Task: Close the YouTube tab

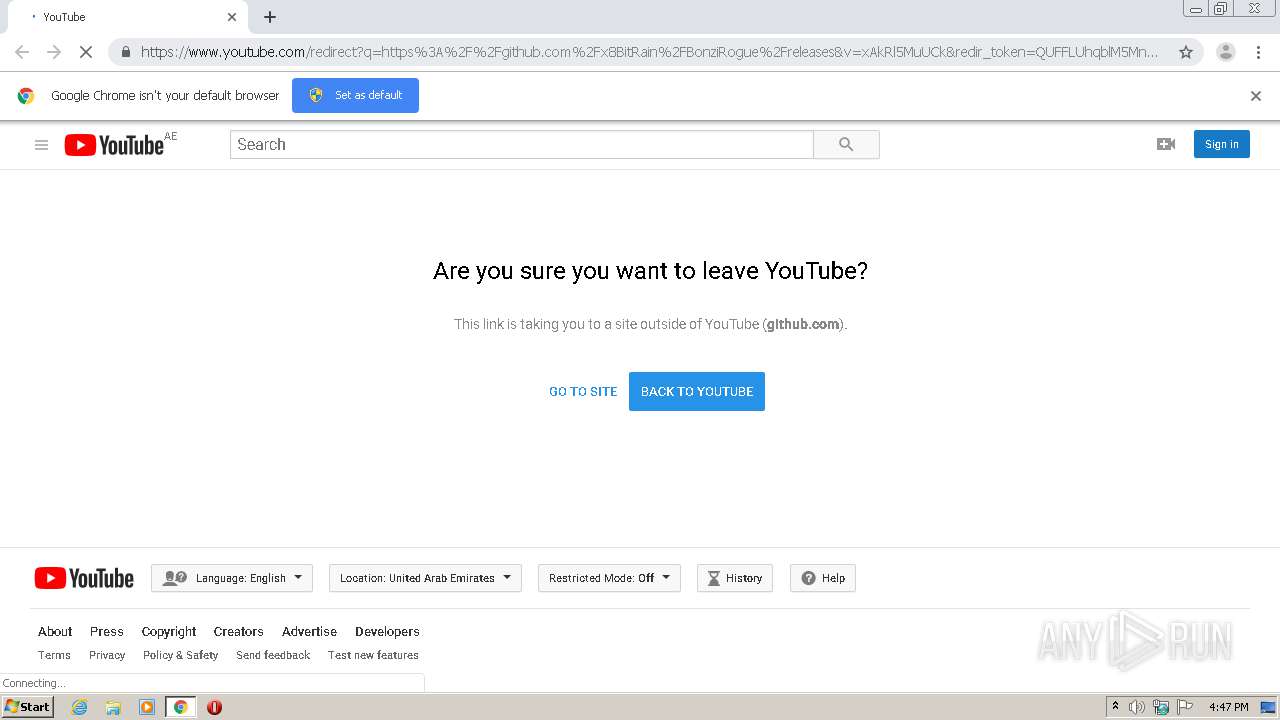Action: (x=232, y=17)
